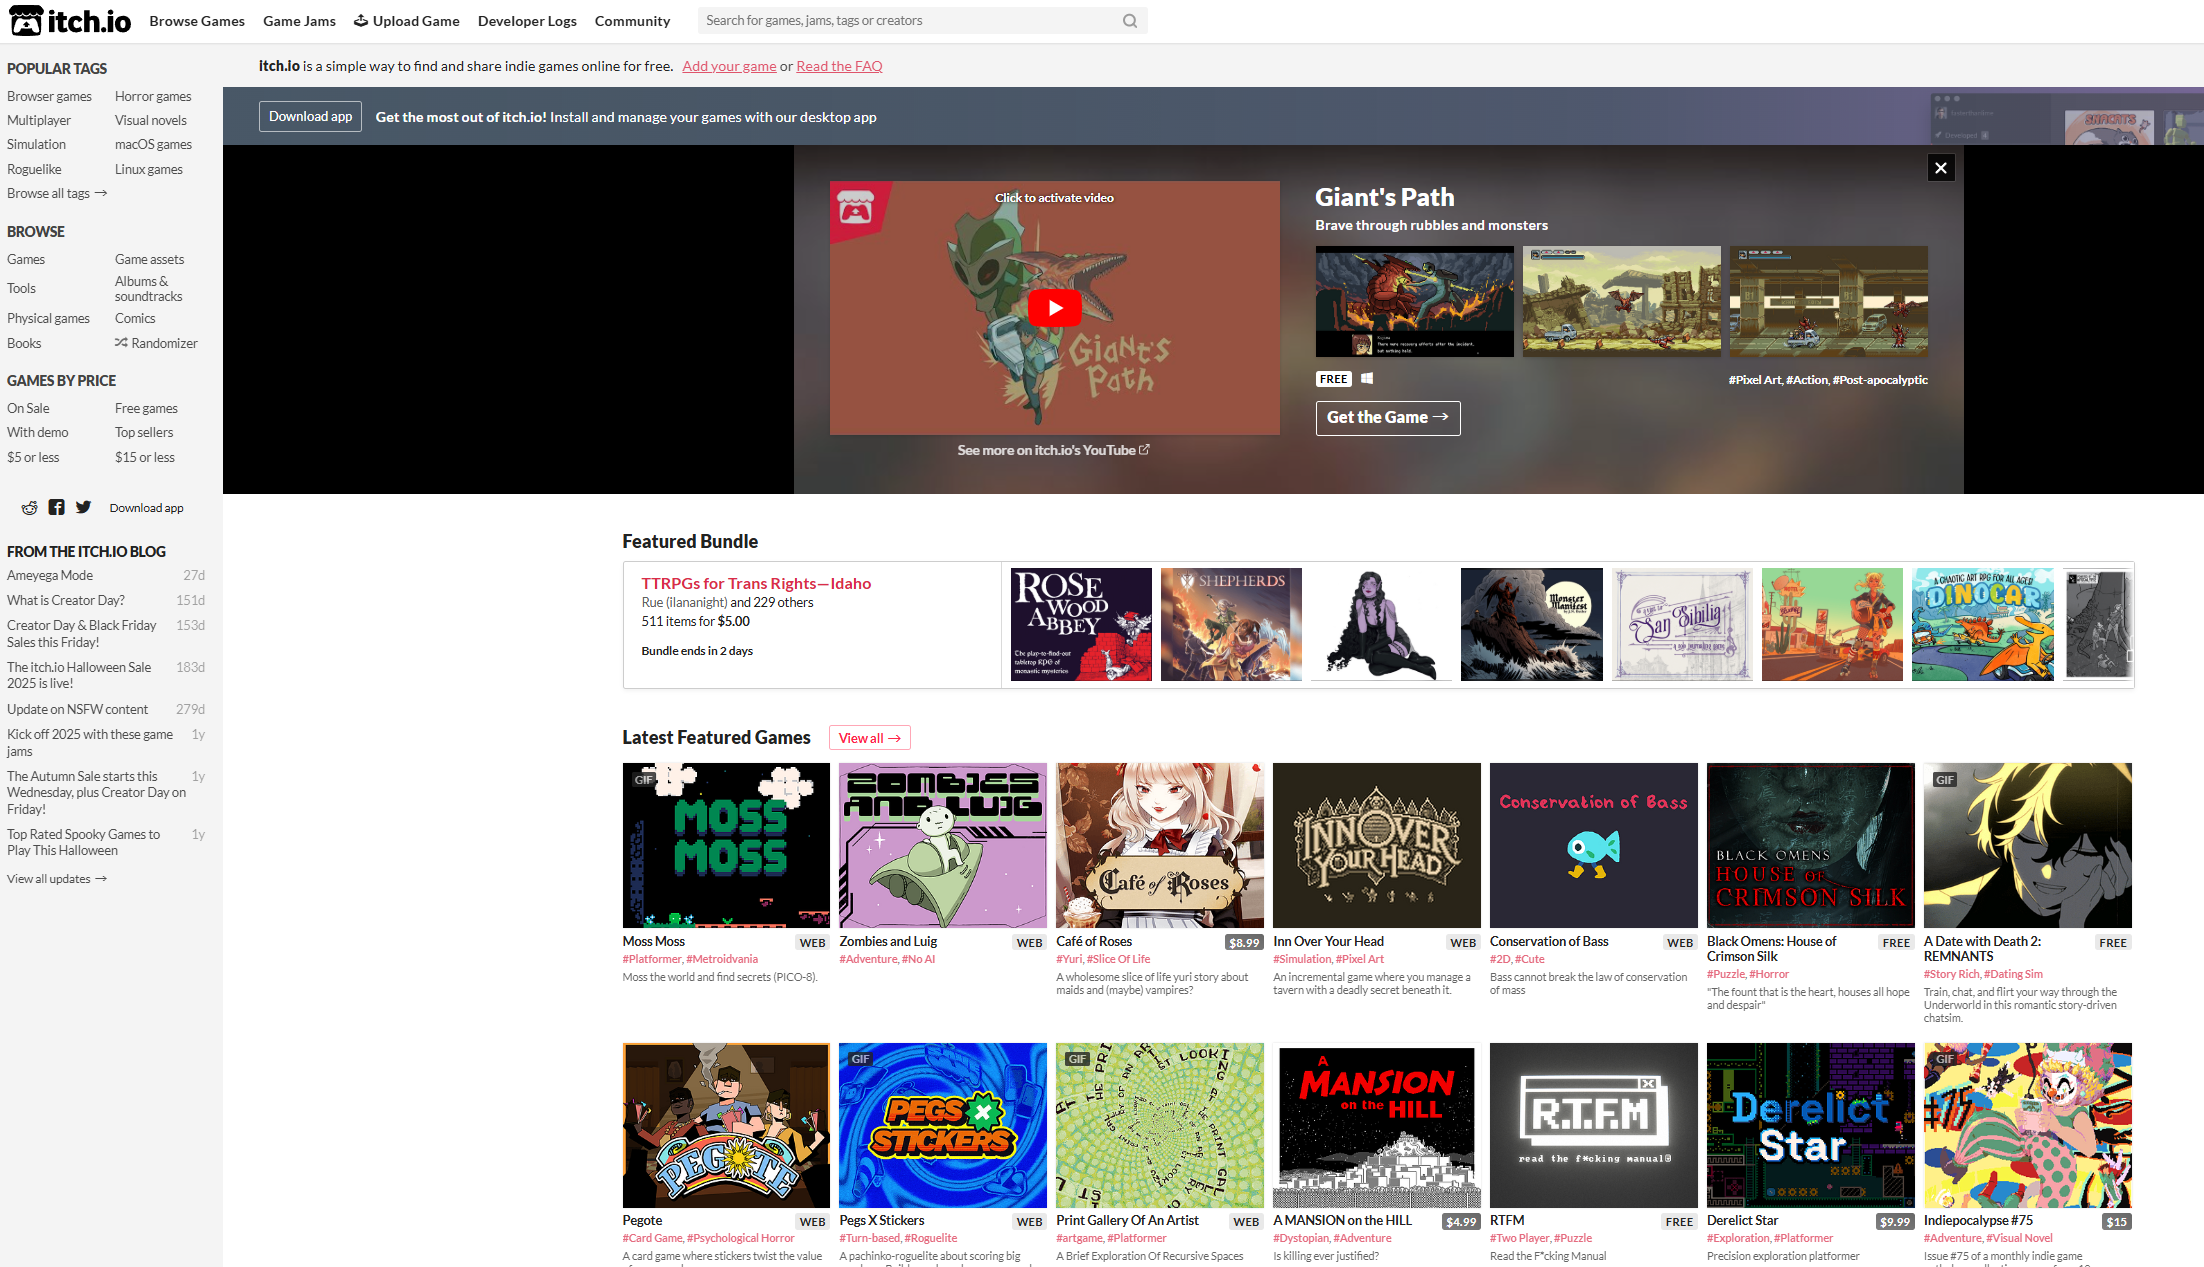
Task: Close the featured game banner
Action: point(1940,168)
